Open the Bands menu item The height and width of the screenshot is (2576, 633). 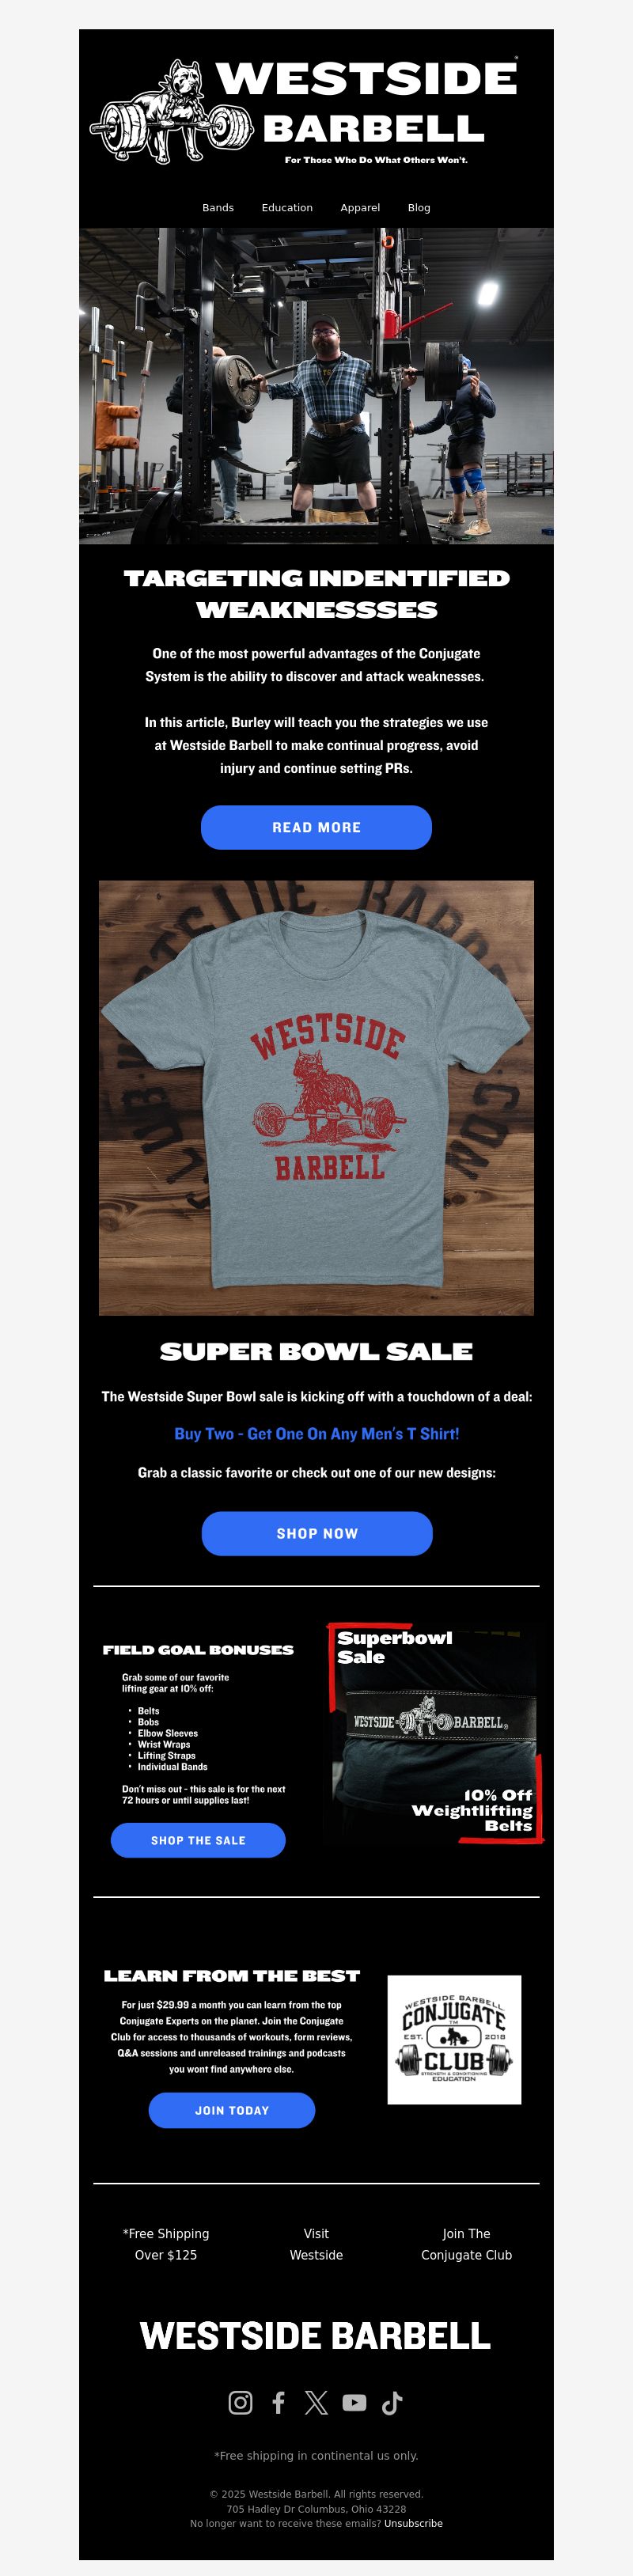(218, 208)
